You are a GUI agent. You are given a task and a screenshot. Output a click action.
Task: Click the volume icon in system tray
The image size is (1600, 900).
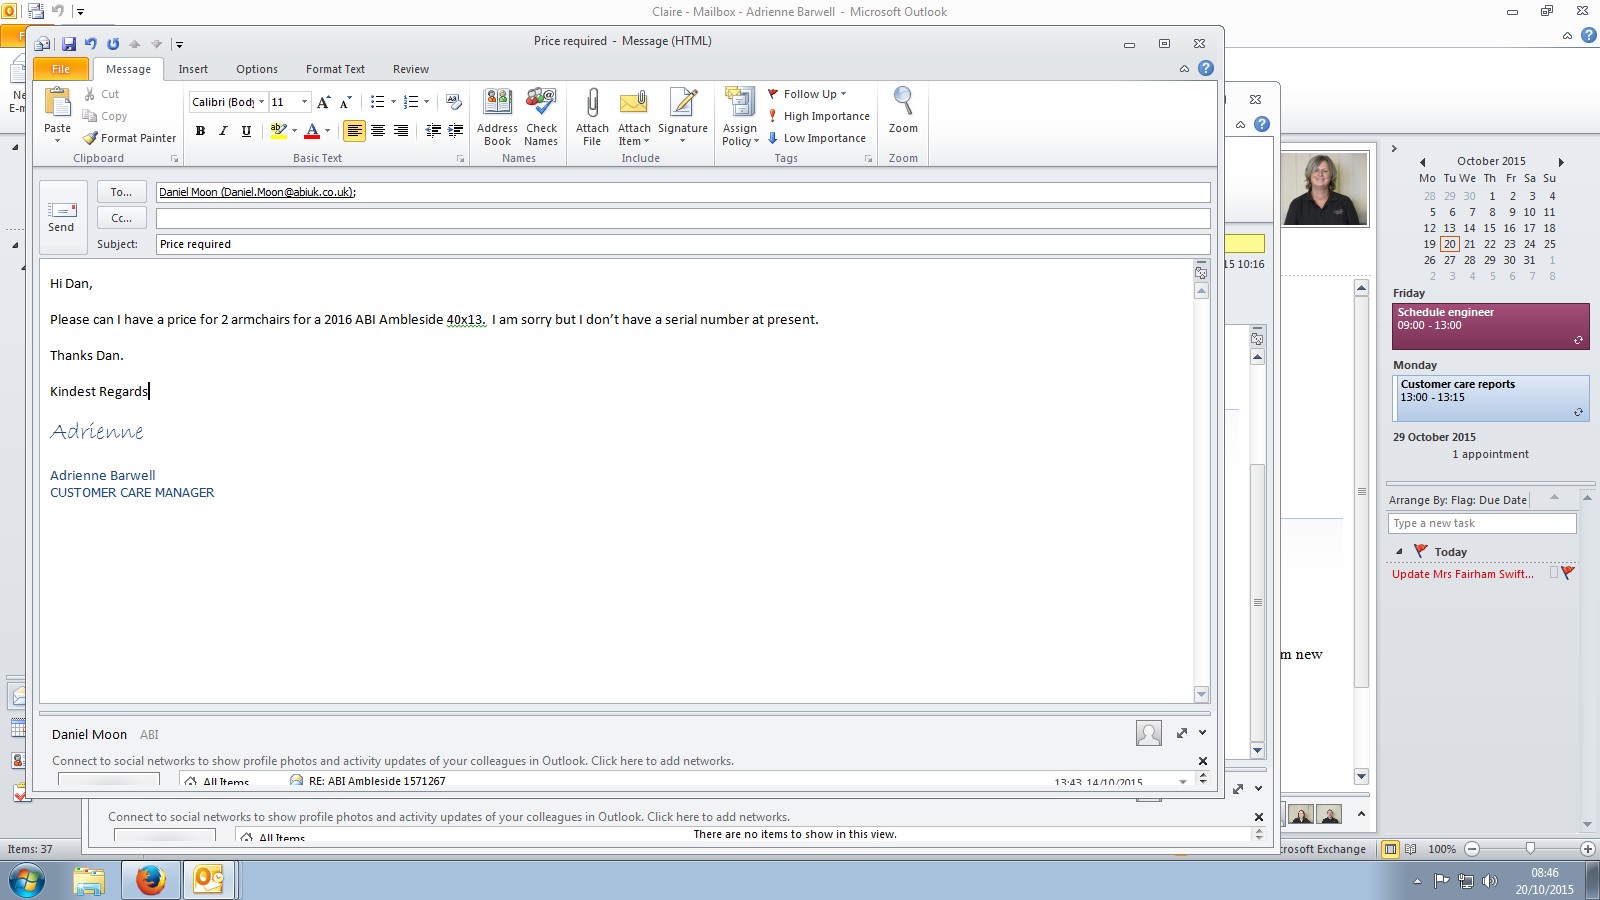click(1489, 881)
